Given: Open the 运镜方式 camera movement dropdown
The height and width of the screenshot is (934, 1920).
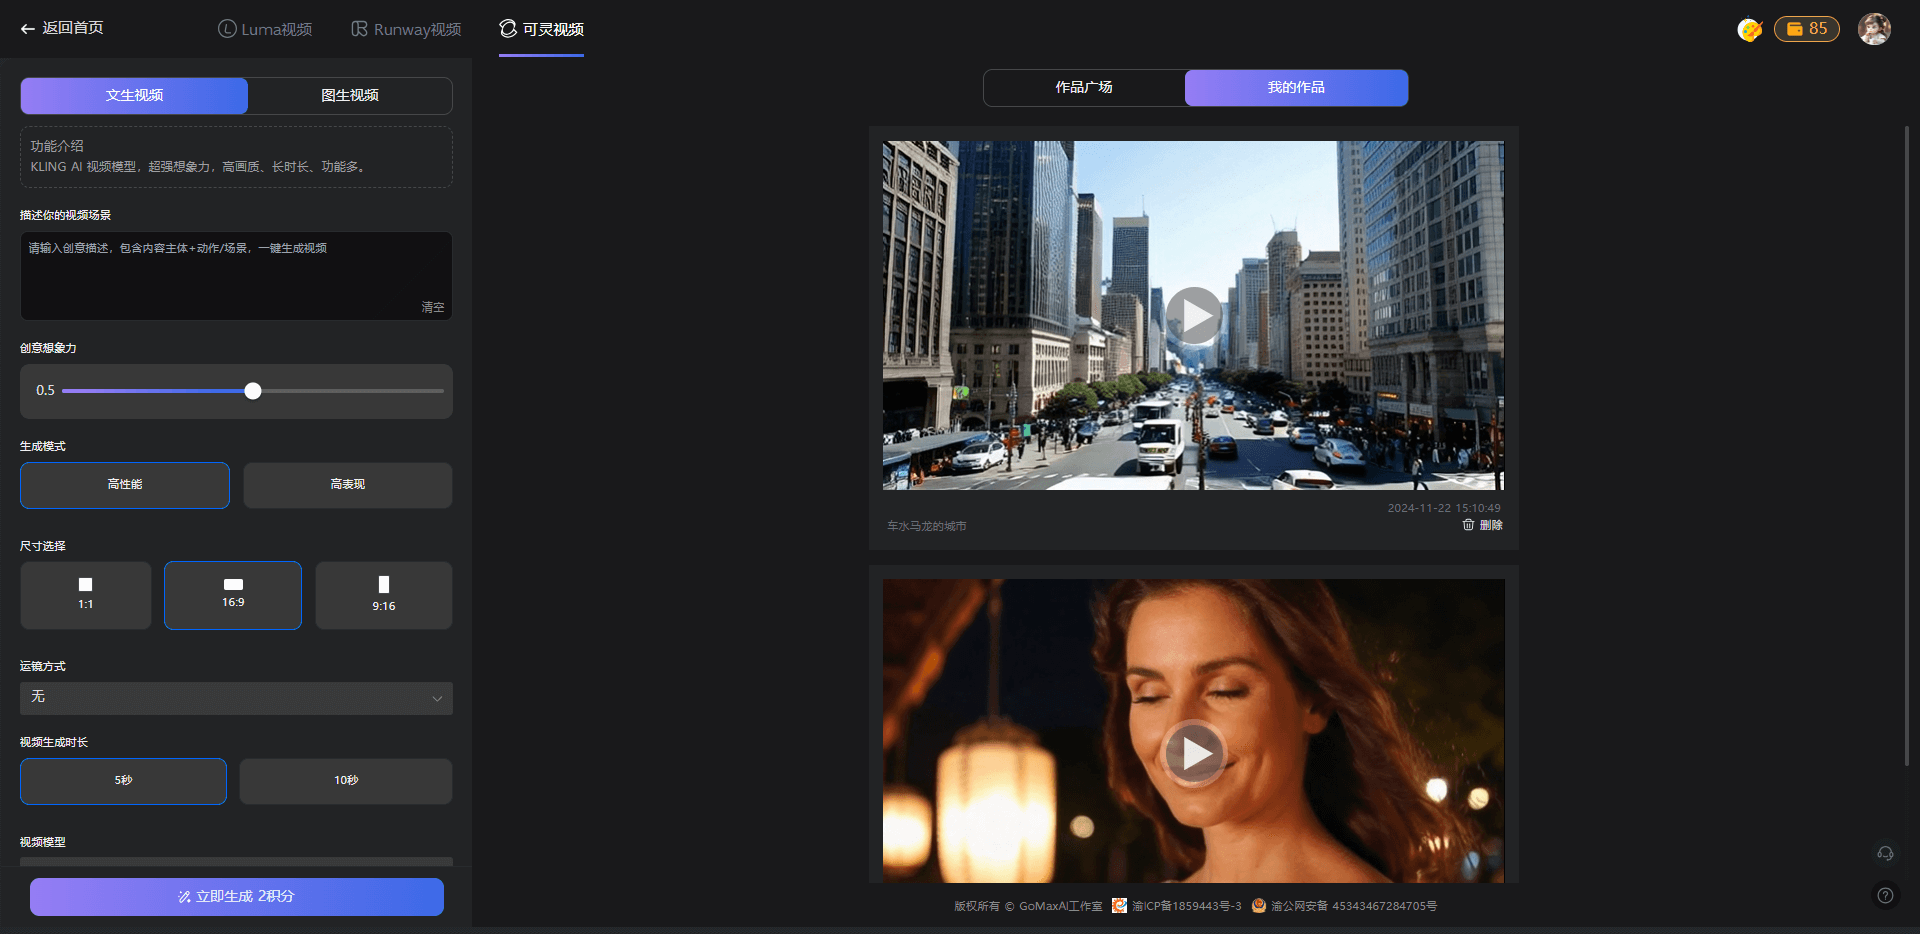Looking at the screenshot, I should (236, 698).
